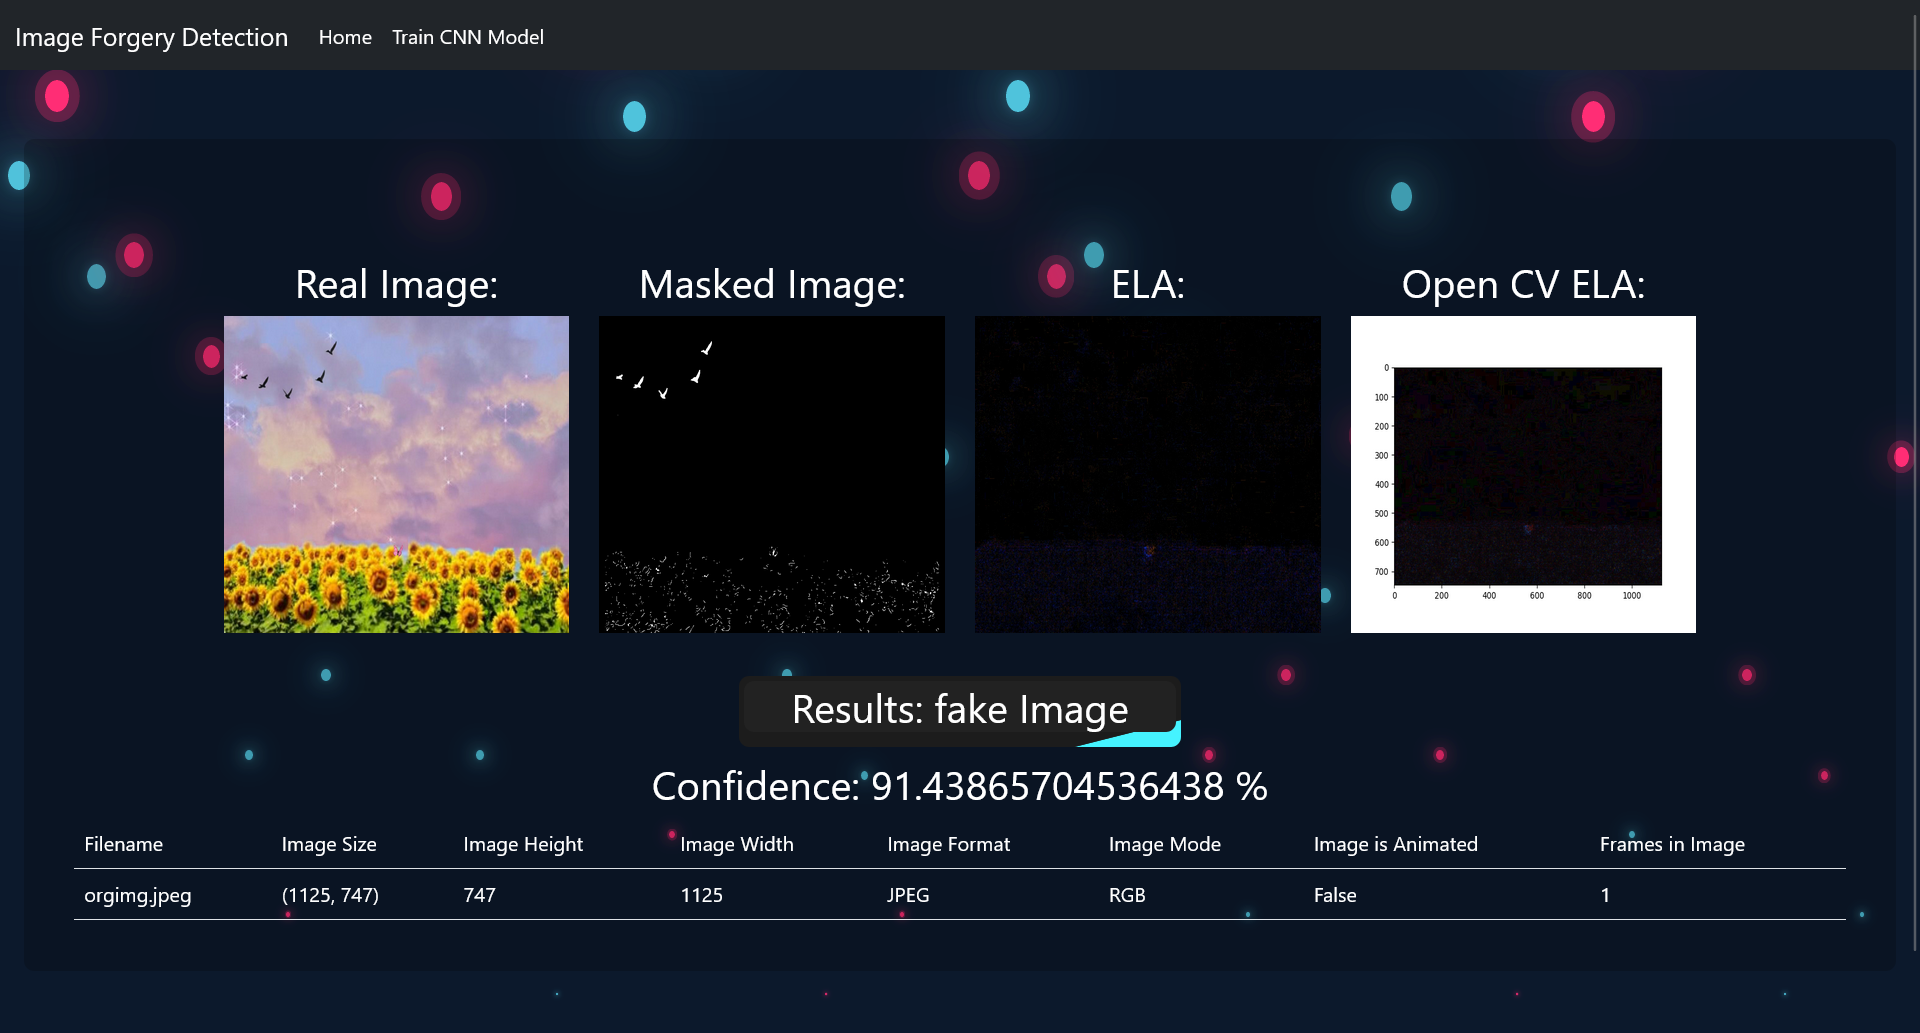Viewport: 1920px width, 1033px height.
Task: Click the Image Format column header
Action: click(x=948, y=844)
